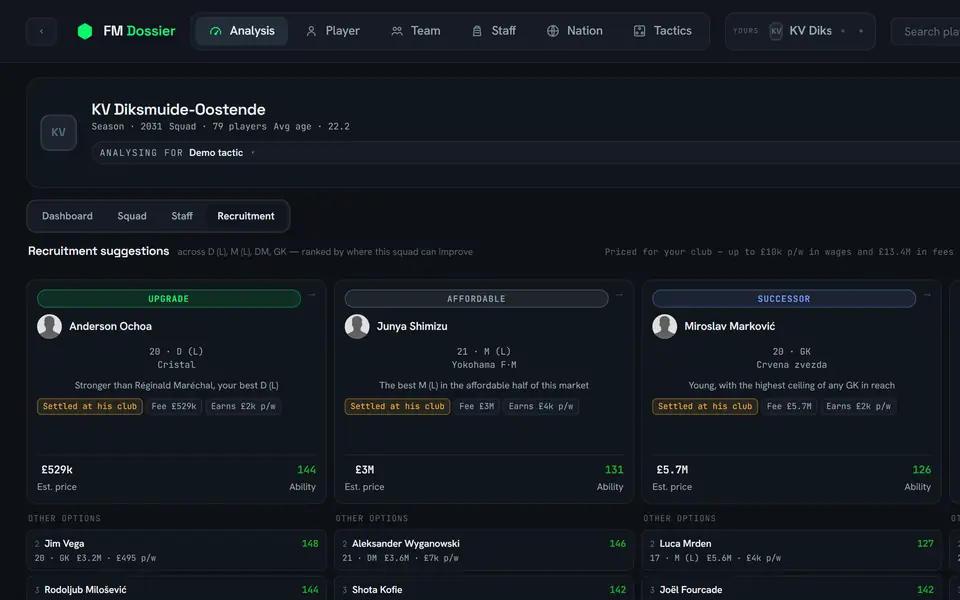Click the Cristal club name

tap(176, 365)
